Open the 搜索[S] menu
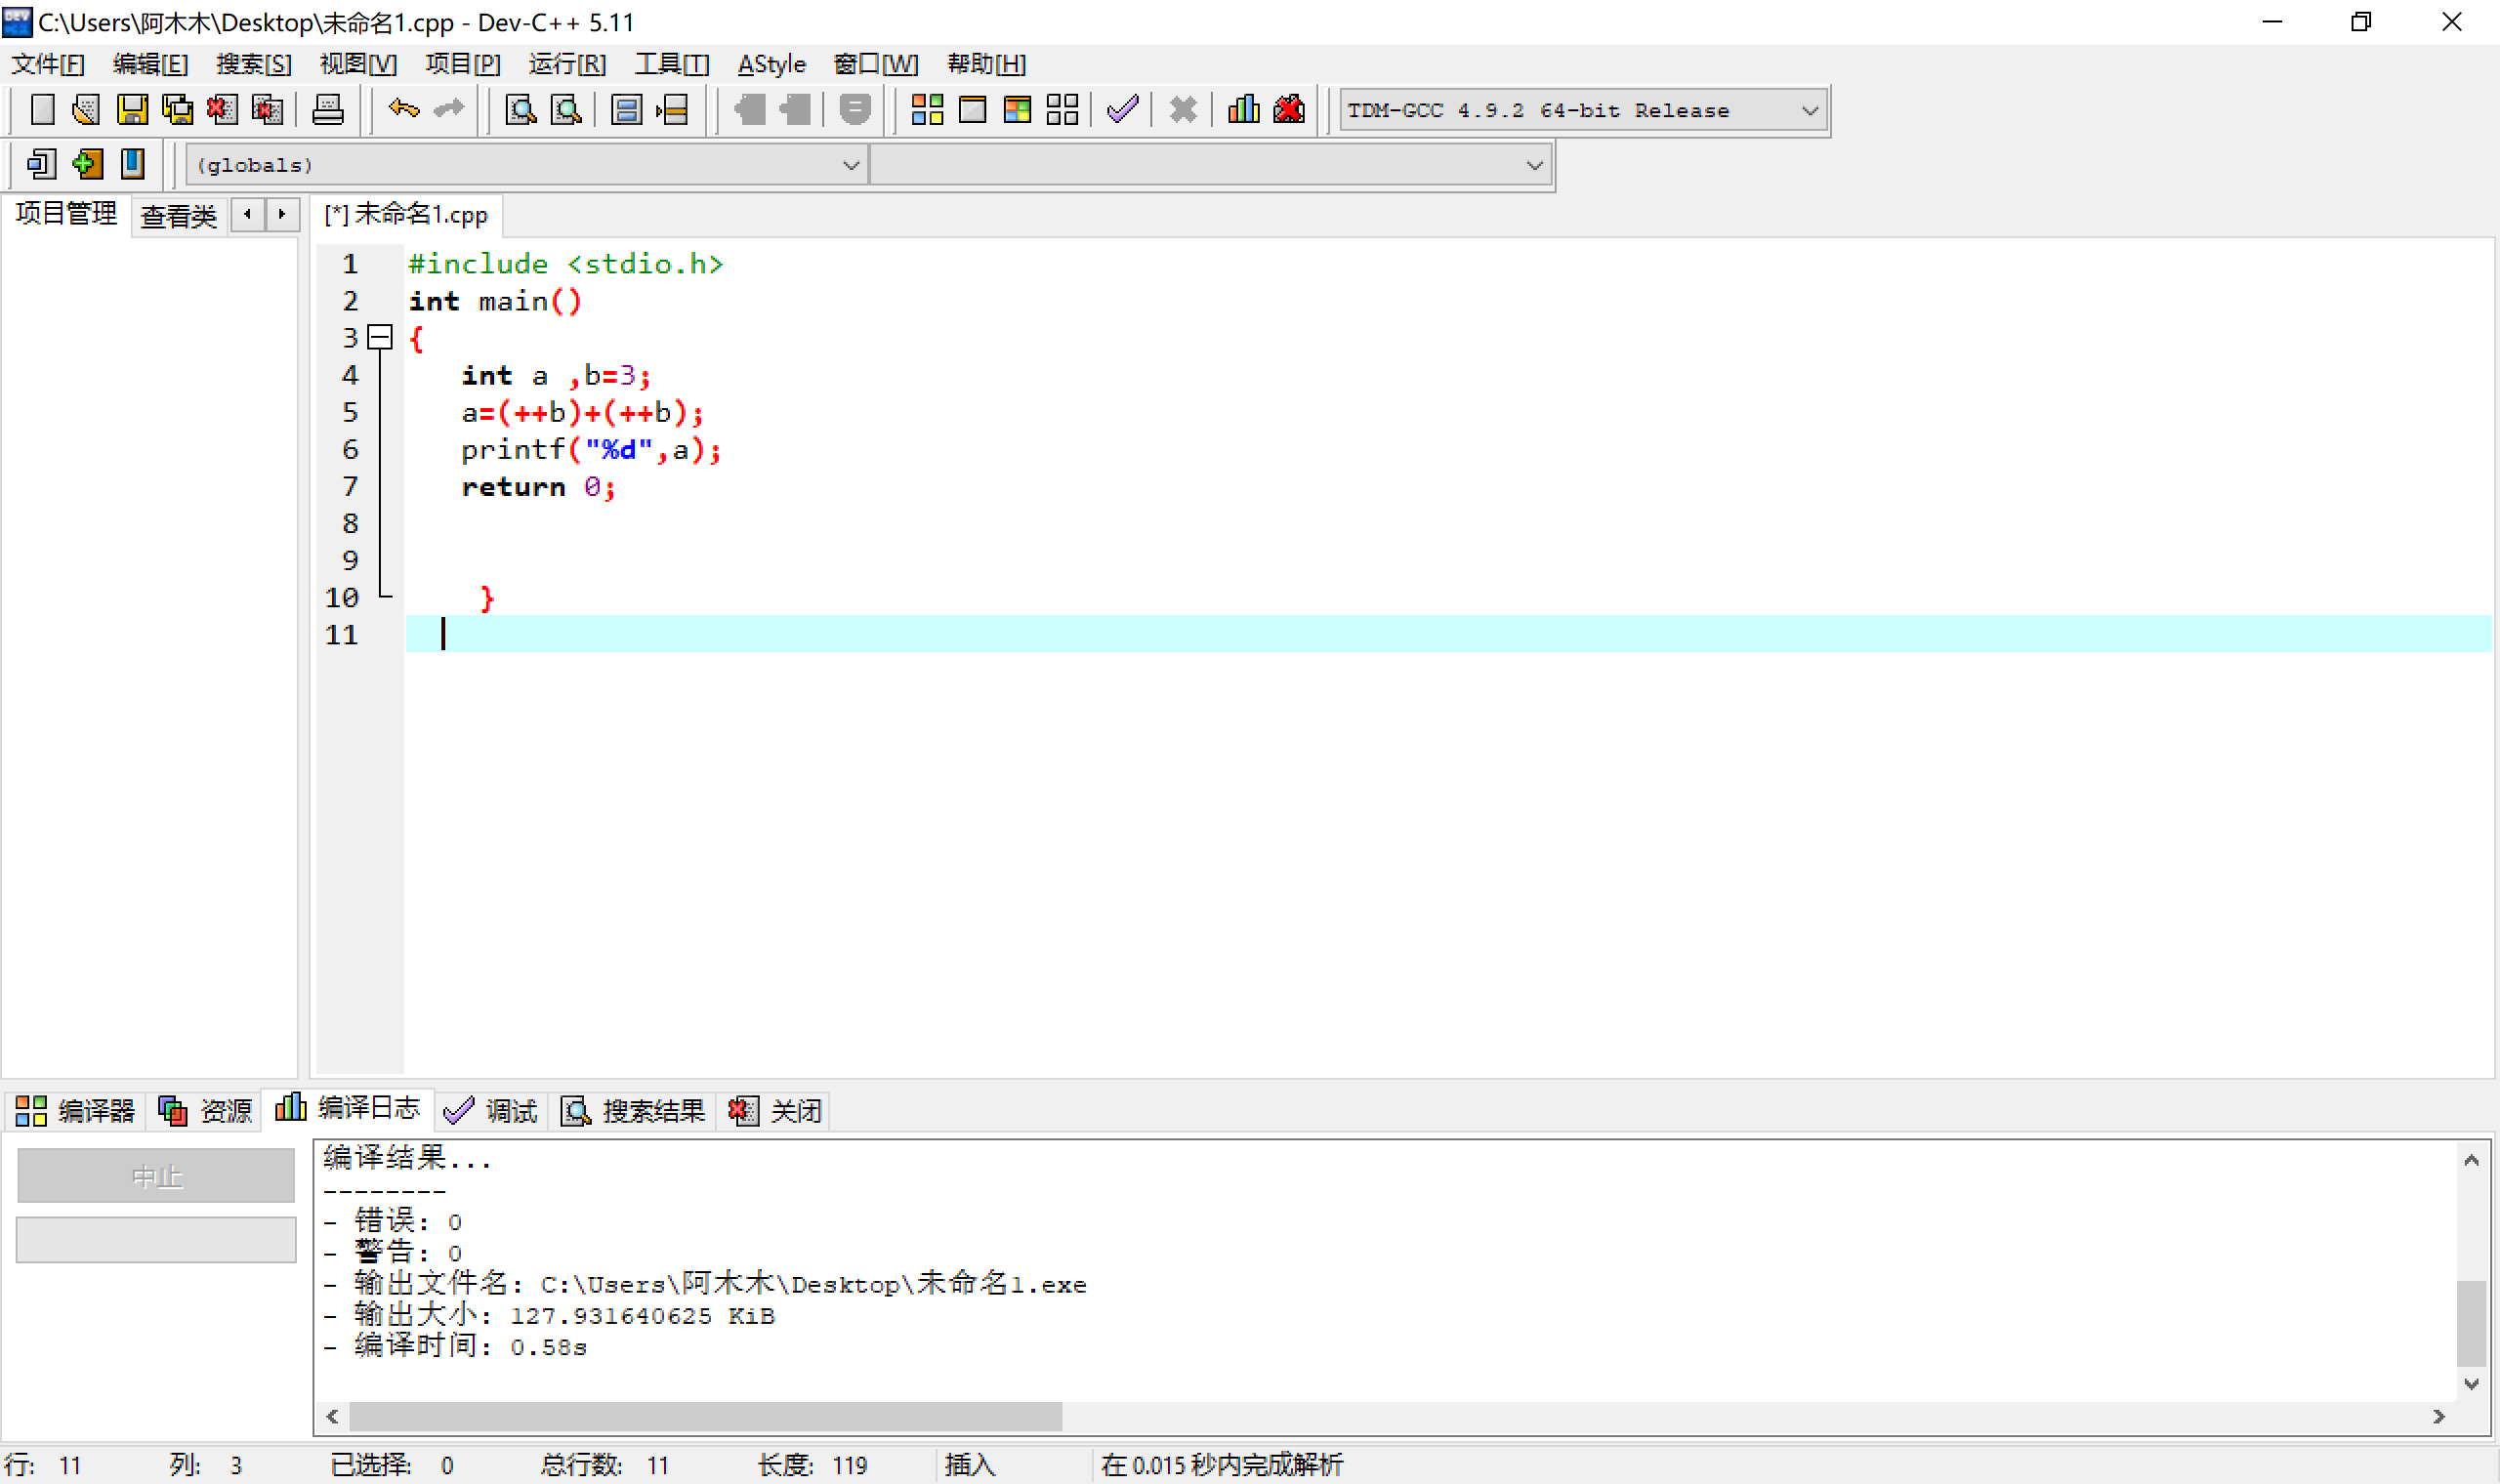The width and height of the screenshot is (2500, 1484). click(x=254, y=64)
